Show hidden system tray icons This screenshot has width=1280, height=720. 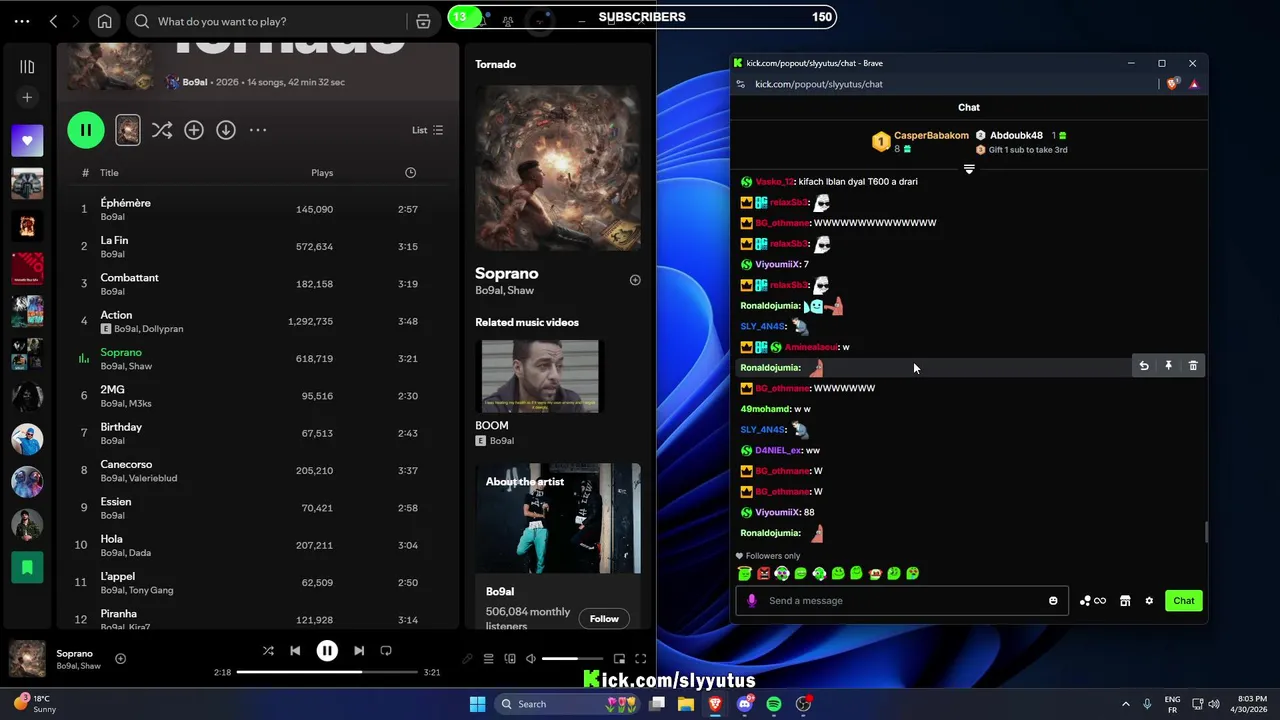(x=1125, y=704)
